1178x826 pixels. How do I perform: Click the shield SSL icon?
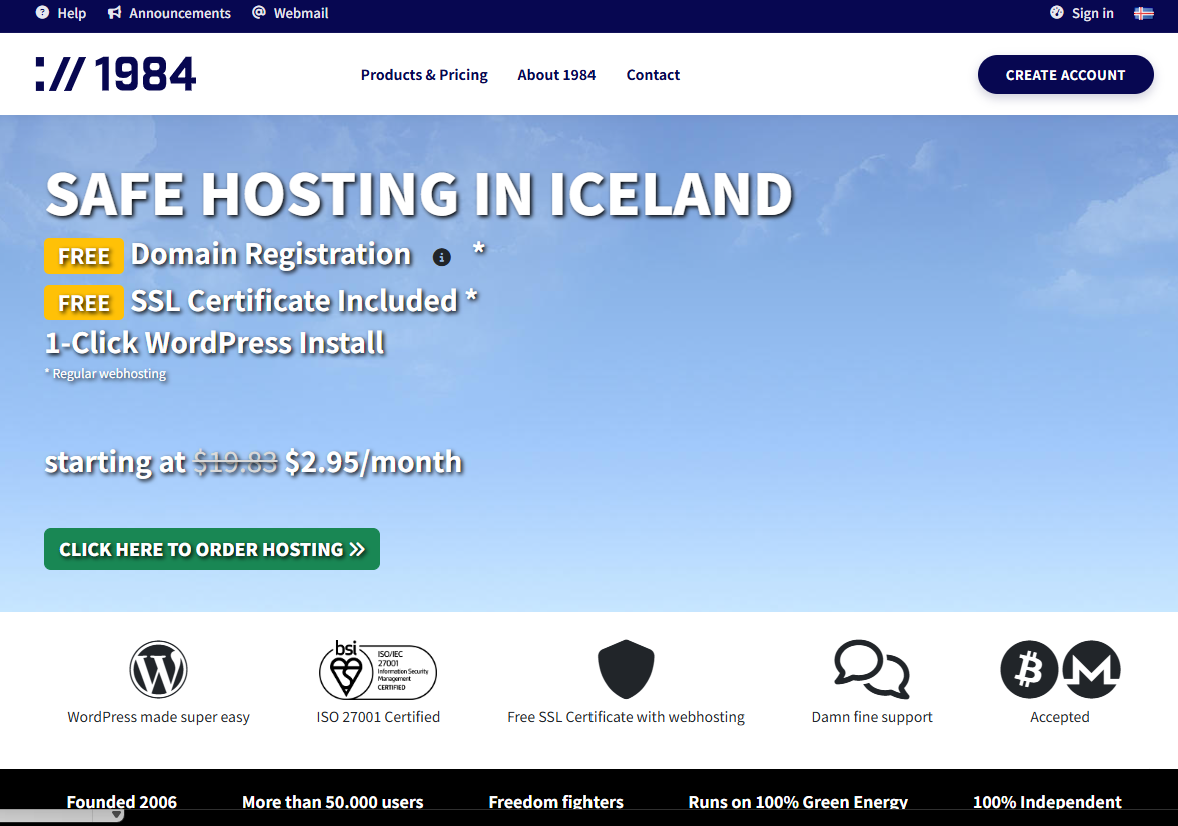tap(626, 669)
